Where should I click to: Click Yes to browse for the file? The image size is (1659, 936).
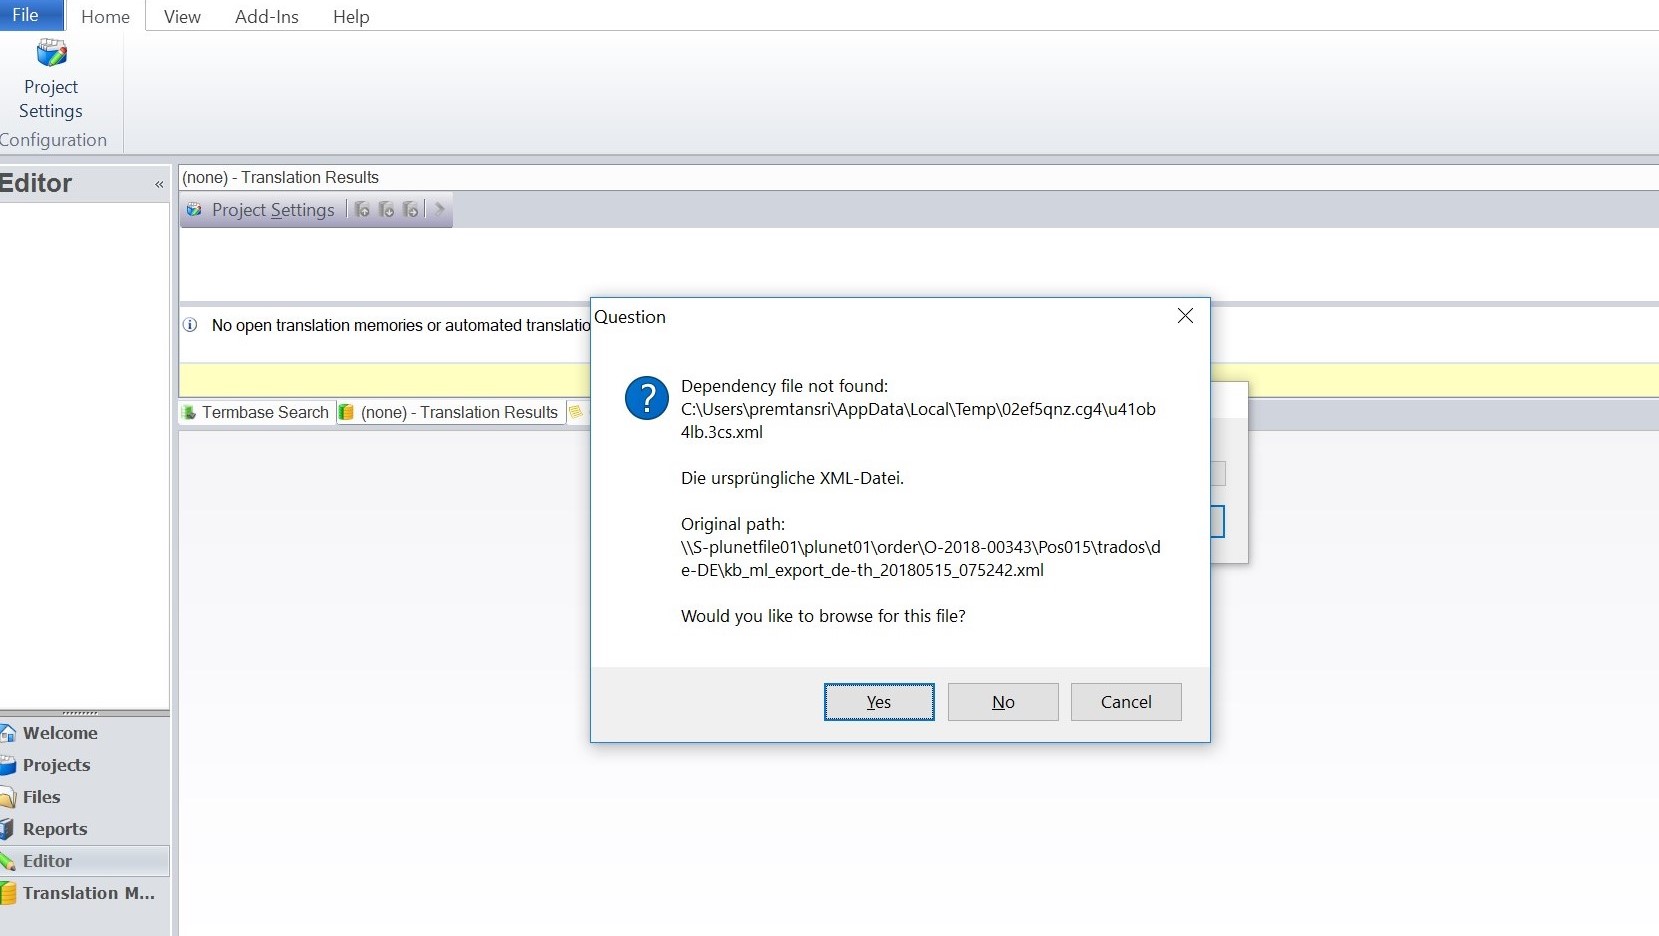pyautogui.click(x=878, y=702)
